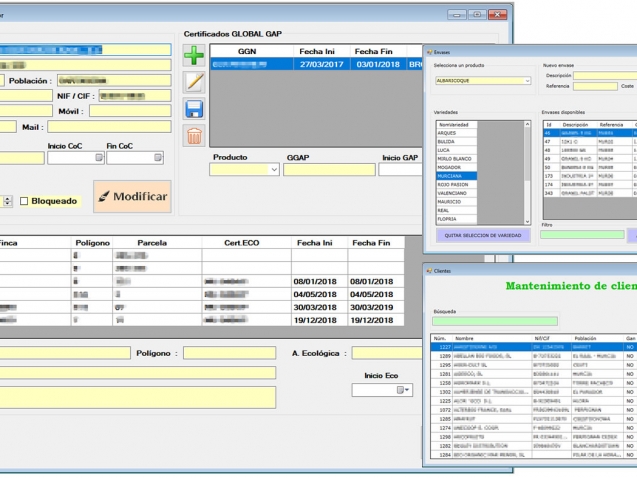The height and width of the screenshot is (478, 637).
Task: Click the orange trash delete icon
Action: [x=194, y=136]
